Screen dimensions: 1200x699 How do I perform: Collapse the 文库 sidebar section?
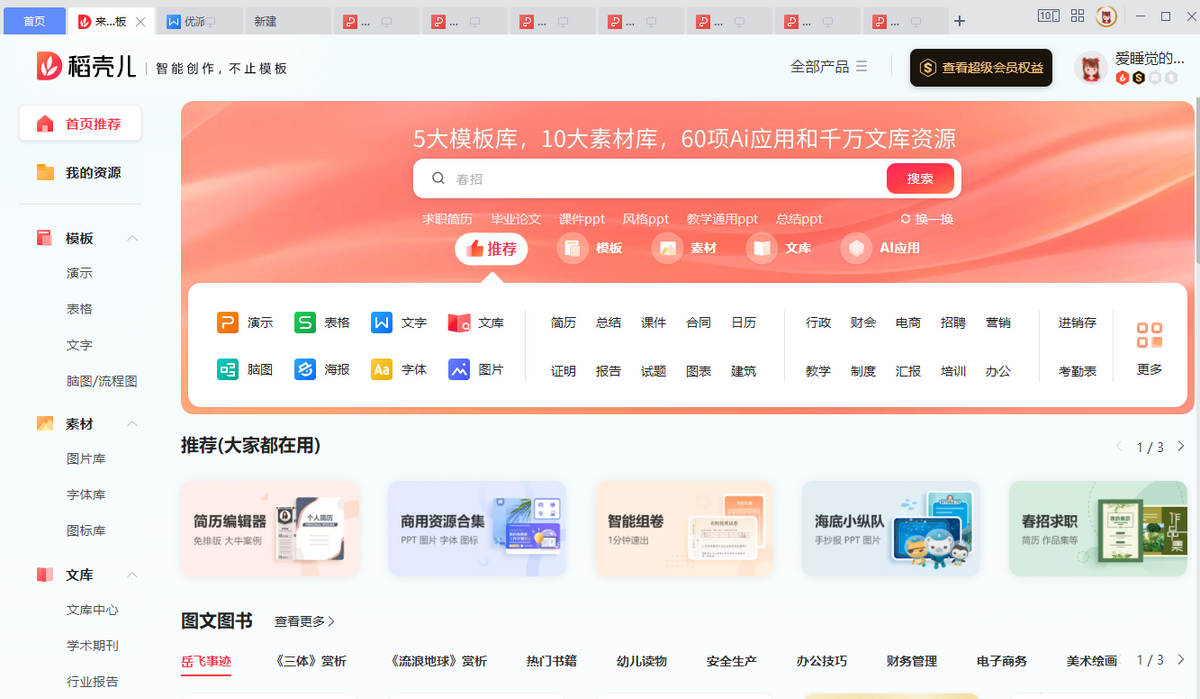[132, 575]
